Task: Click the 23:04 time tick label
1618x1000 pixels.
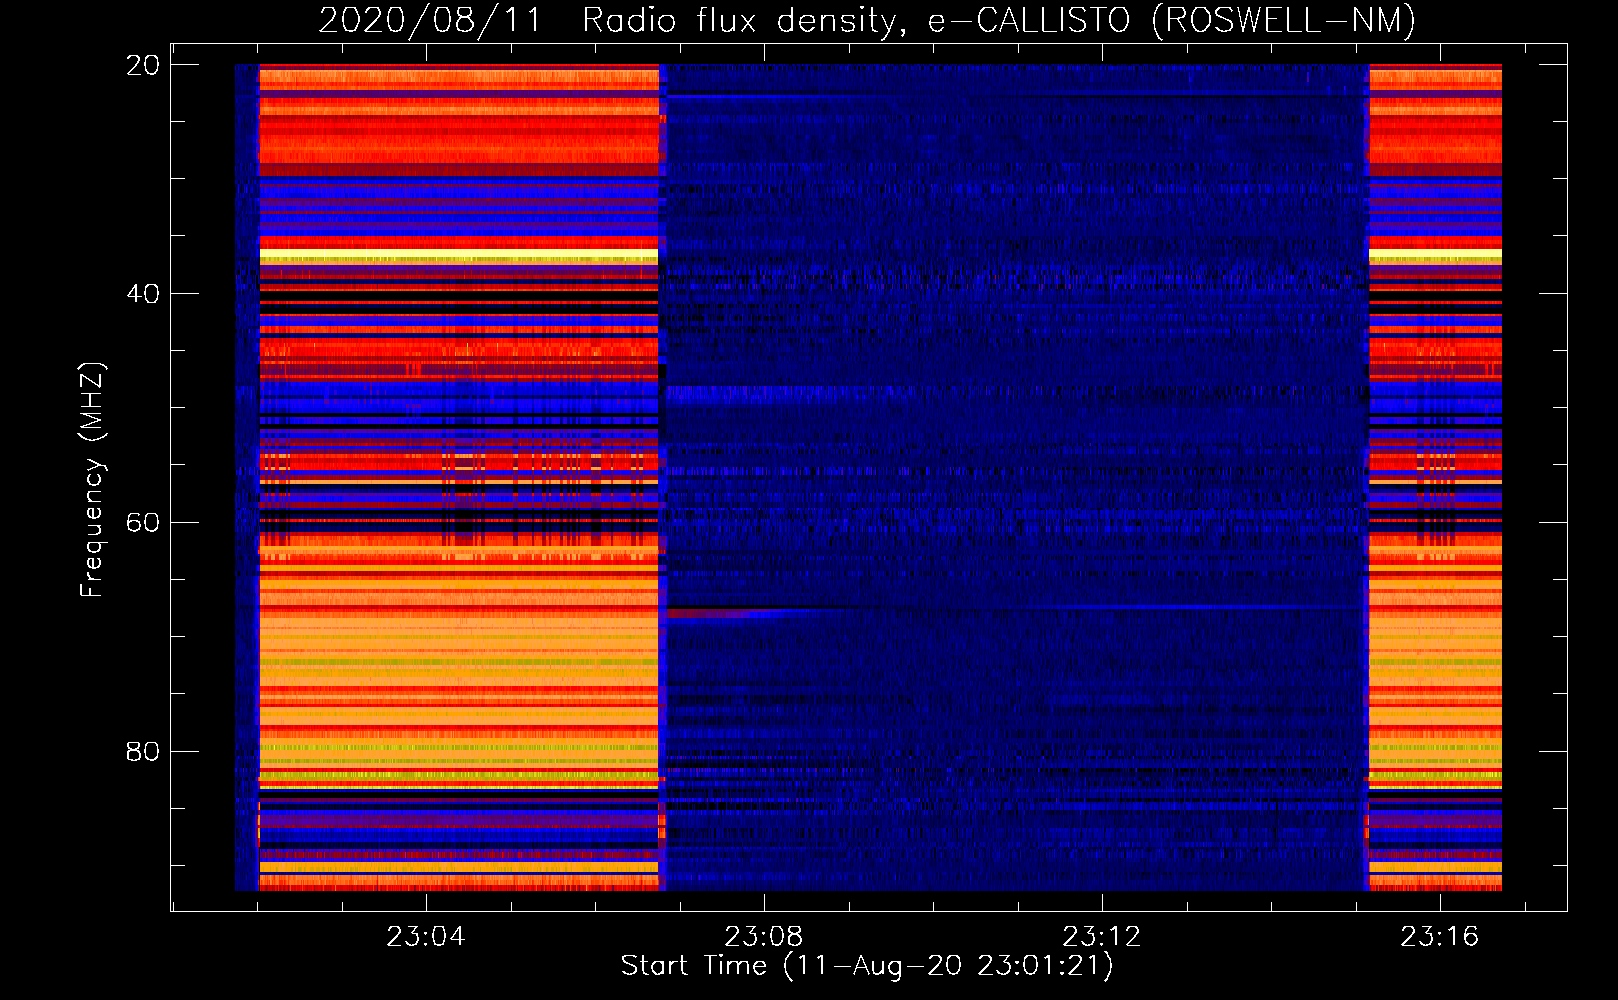Action: click(426, 936)
